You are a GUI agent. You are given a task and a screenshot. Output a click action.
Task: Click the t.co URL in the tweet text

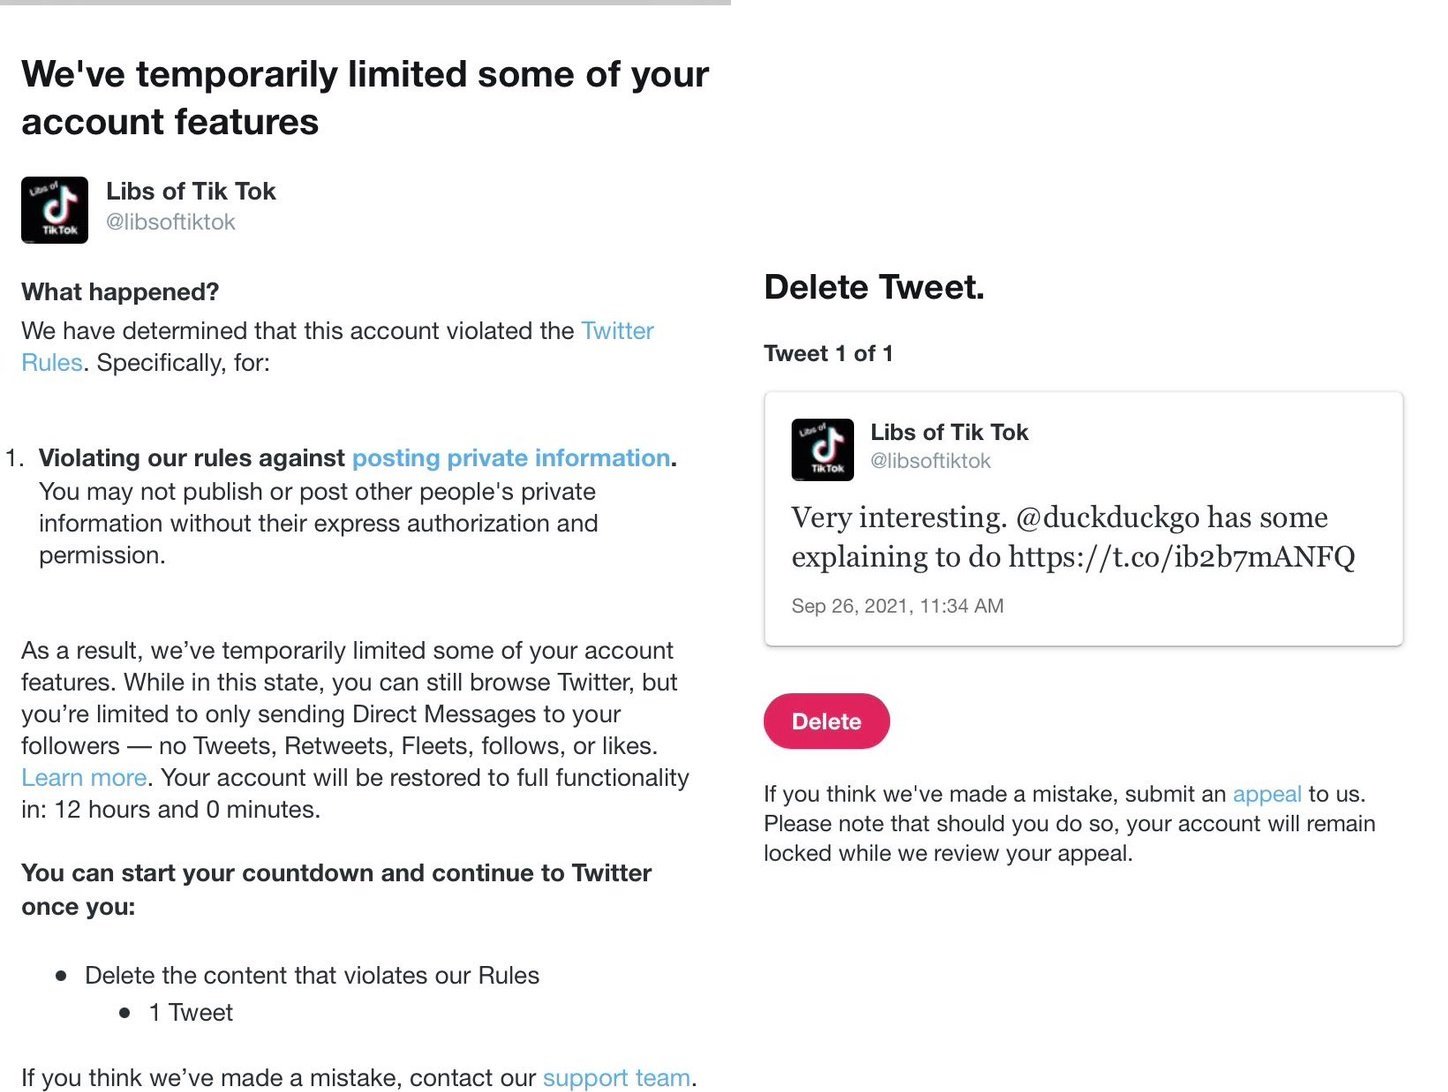[x=1181, y=557]
